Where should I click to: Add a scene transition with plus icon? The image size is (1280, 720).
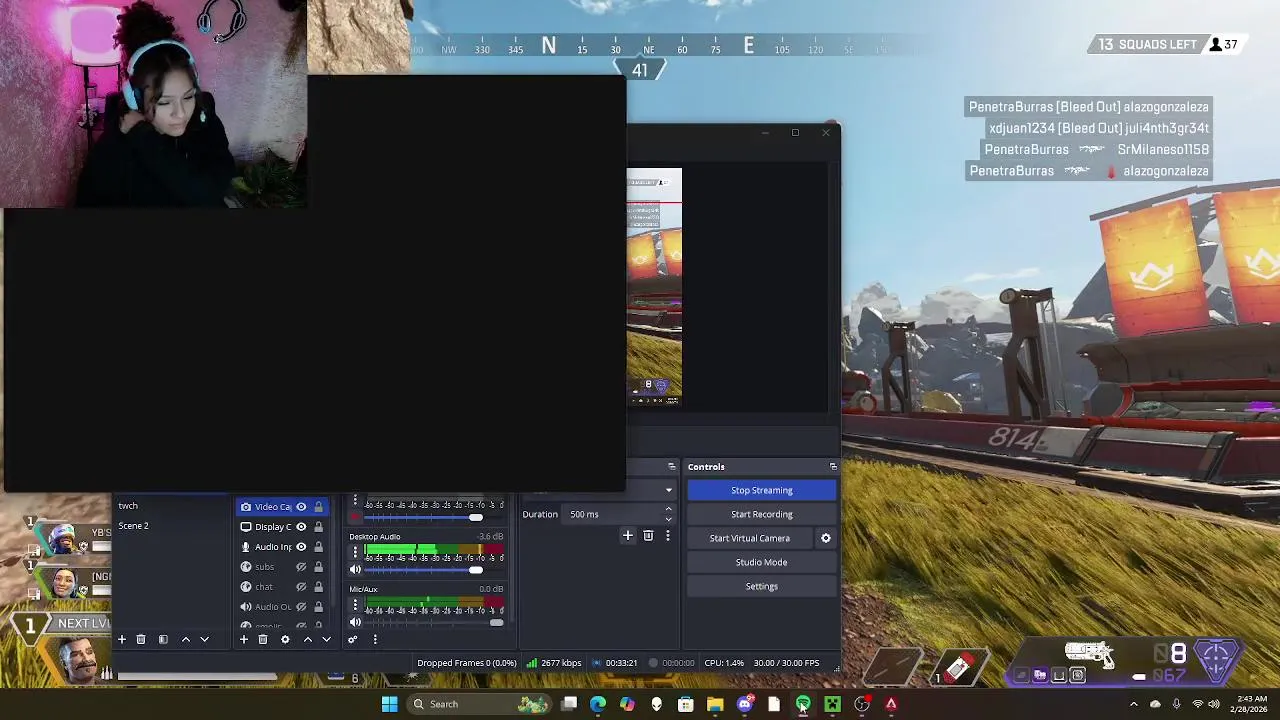(x=628, y=536)
